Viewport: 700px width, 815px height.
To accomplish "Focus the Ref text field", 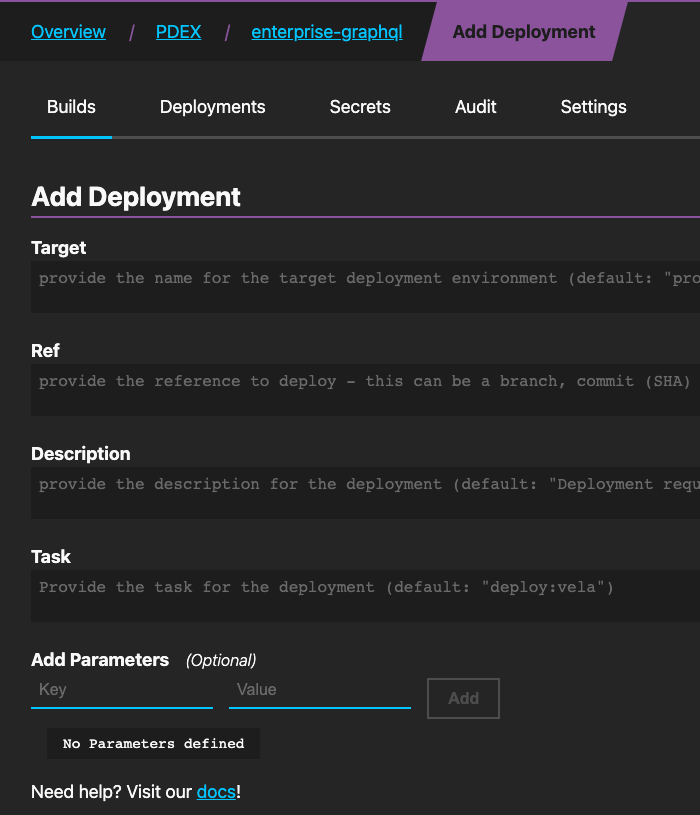I will click(x=365, y=390).
